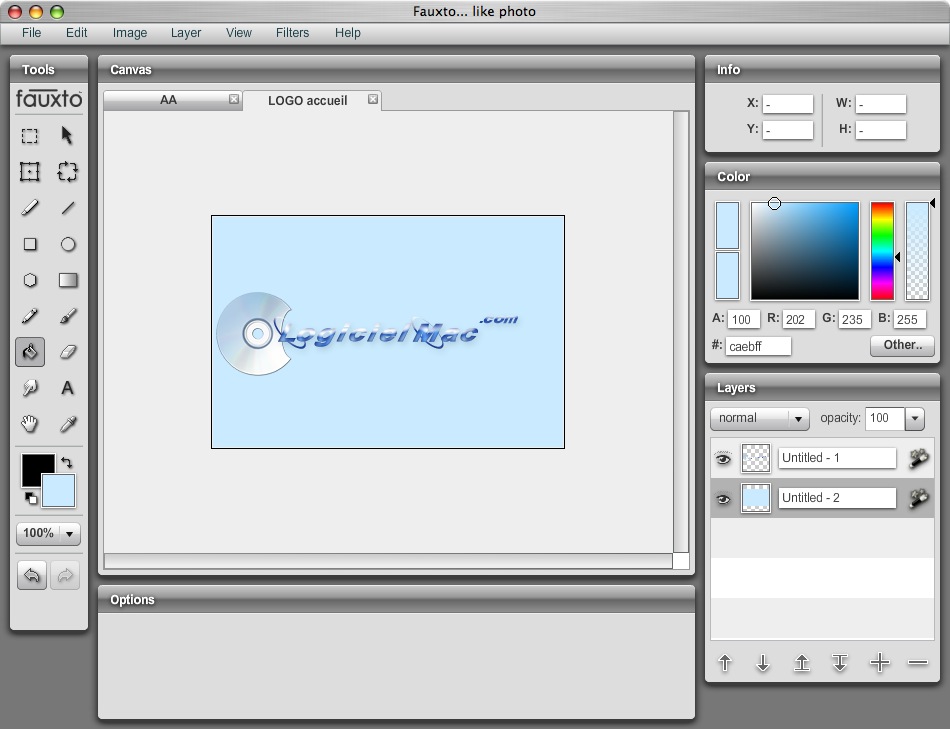This screenshot has height=729, width=950.
Task: Choose the crop tool in Tools panel
Action: (30, 172)
